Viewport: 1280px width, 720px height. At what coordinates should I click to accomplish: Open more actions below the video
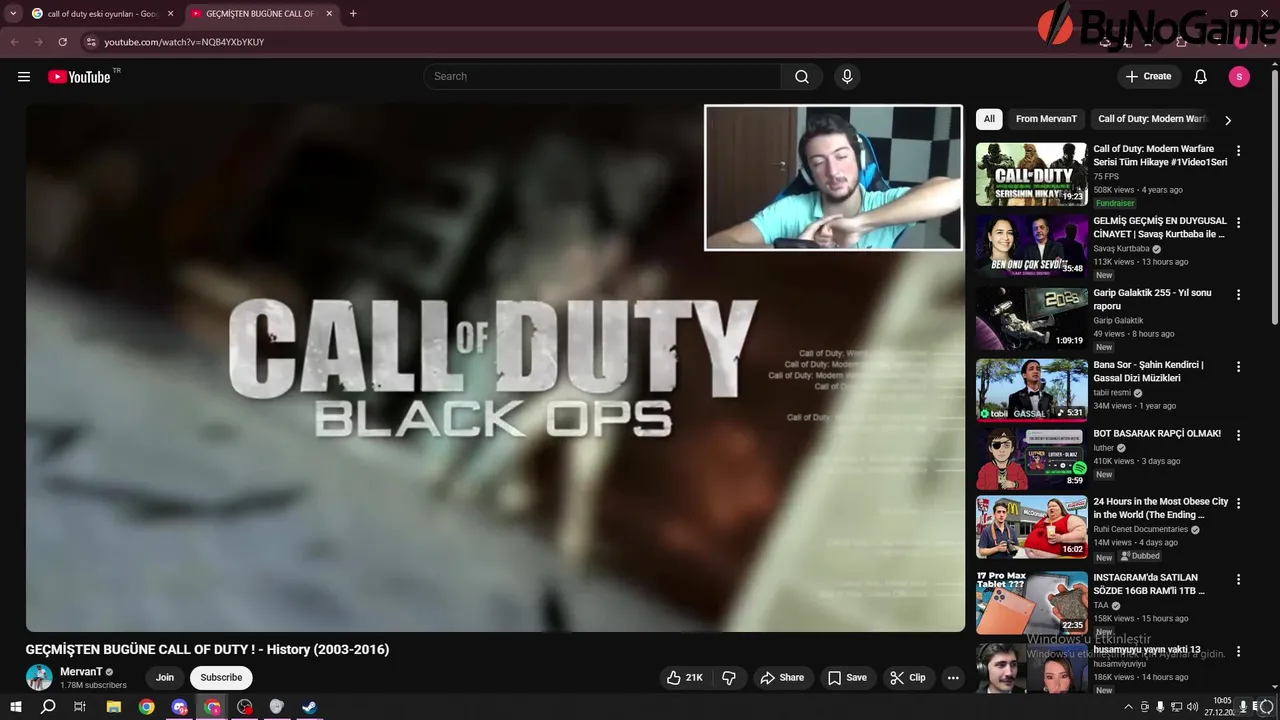click(x=953, y=677)
